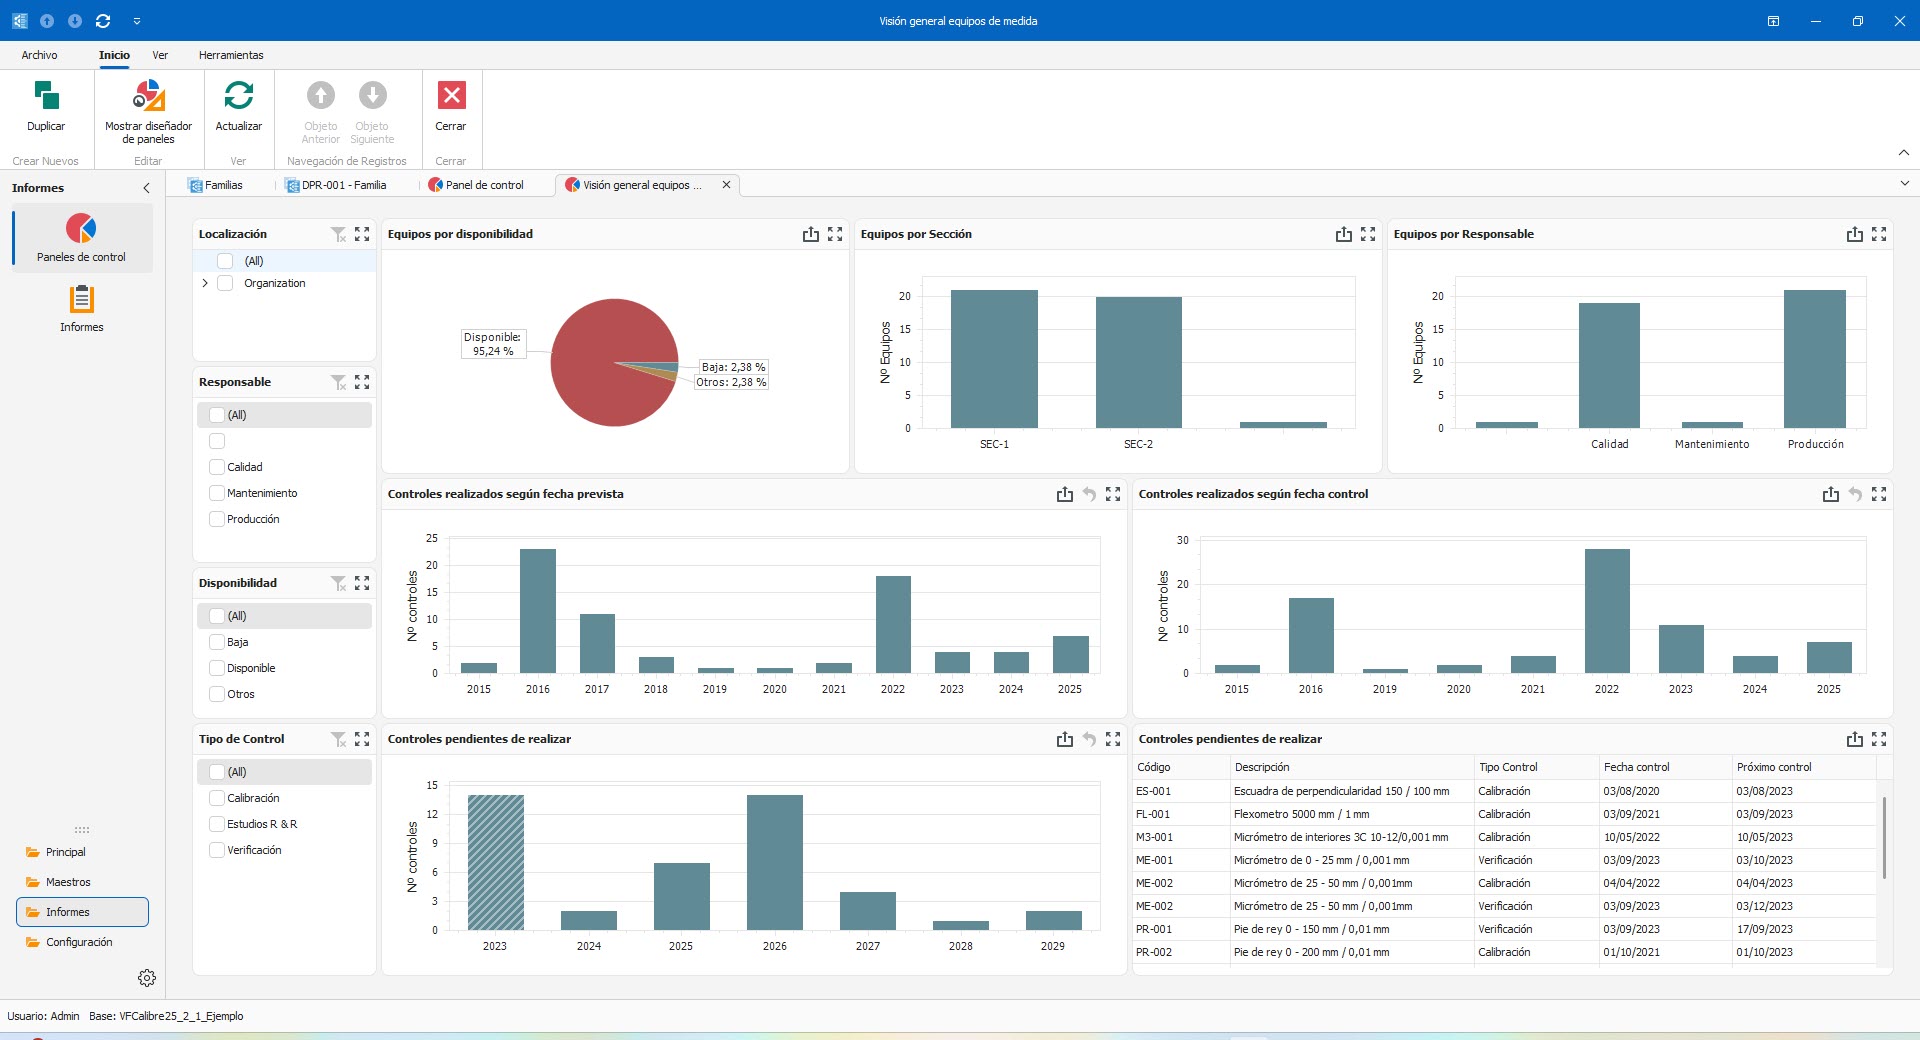Check the Calidad responsable checkbox

click(217, 467)
